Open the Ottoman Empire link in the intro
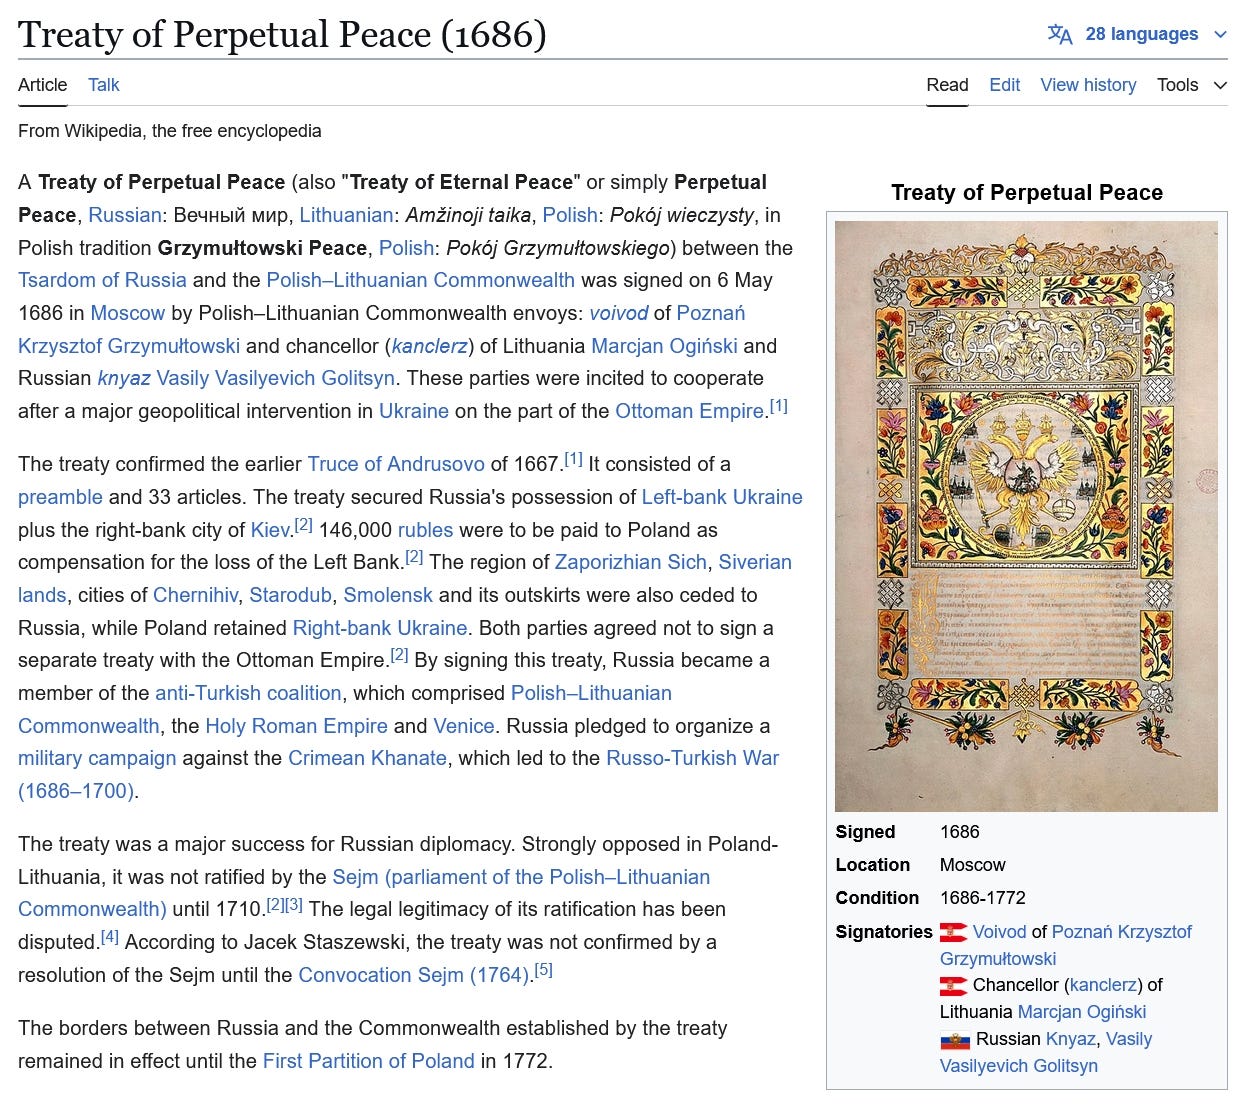Screen dimensions: 1247x1108 (x=689, y=411)
